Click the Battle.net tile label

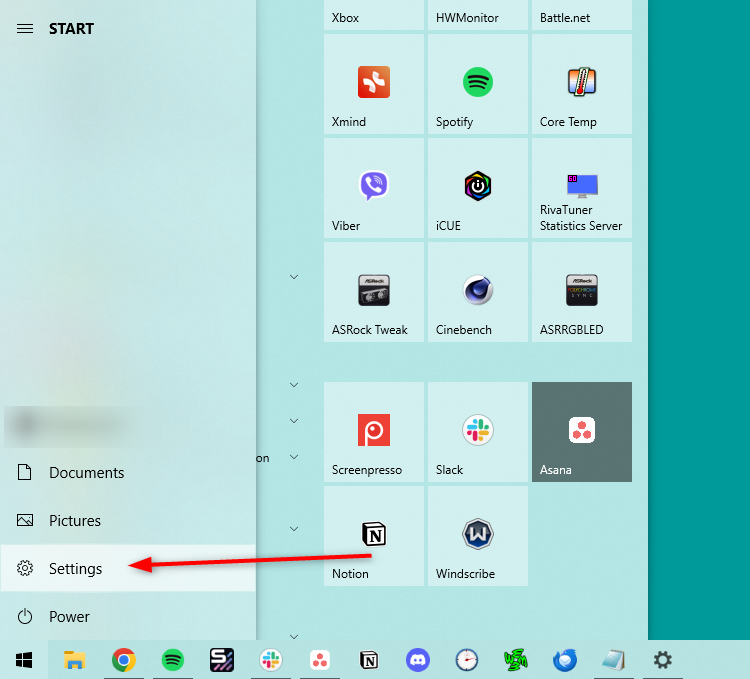[564, 18]
